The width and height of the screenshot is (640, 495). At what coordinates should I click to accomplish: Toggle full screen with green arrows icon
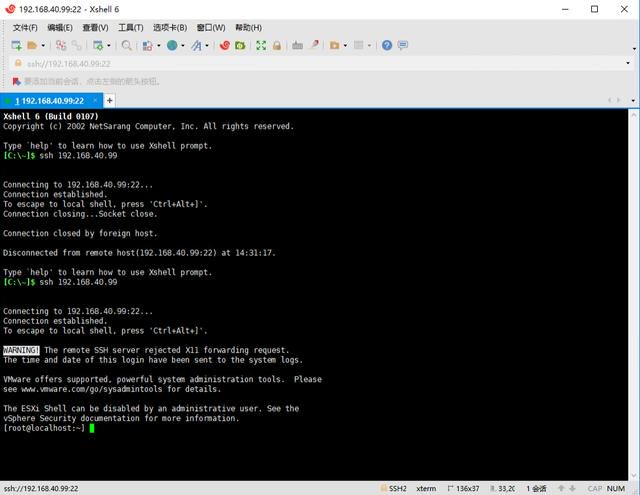[x=261, y=45]
